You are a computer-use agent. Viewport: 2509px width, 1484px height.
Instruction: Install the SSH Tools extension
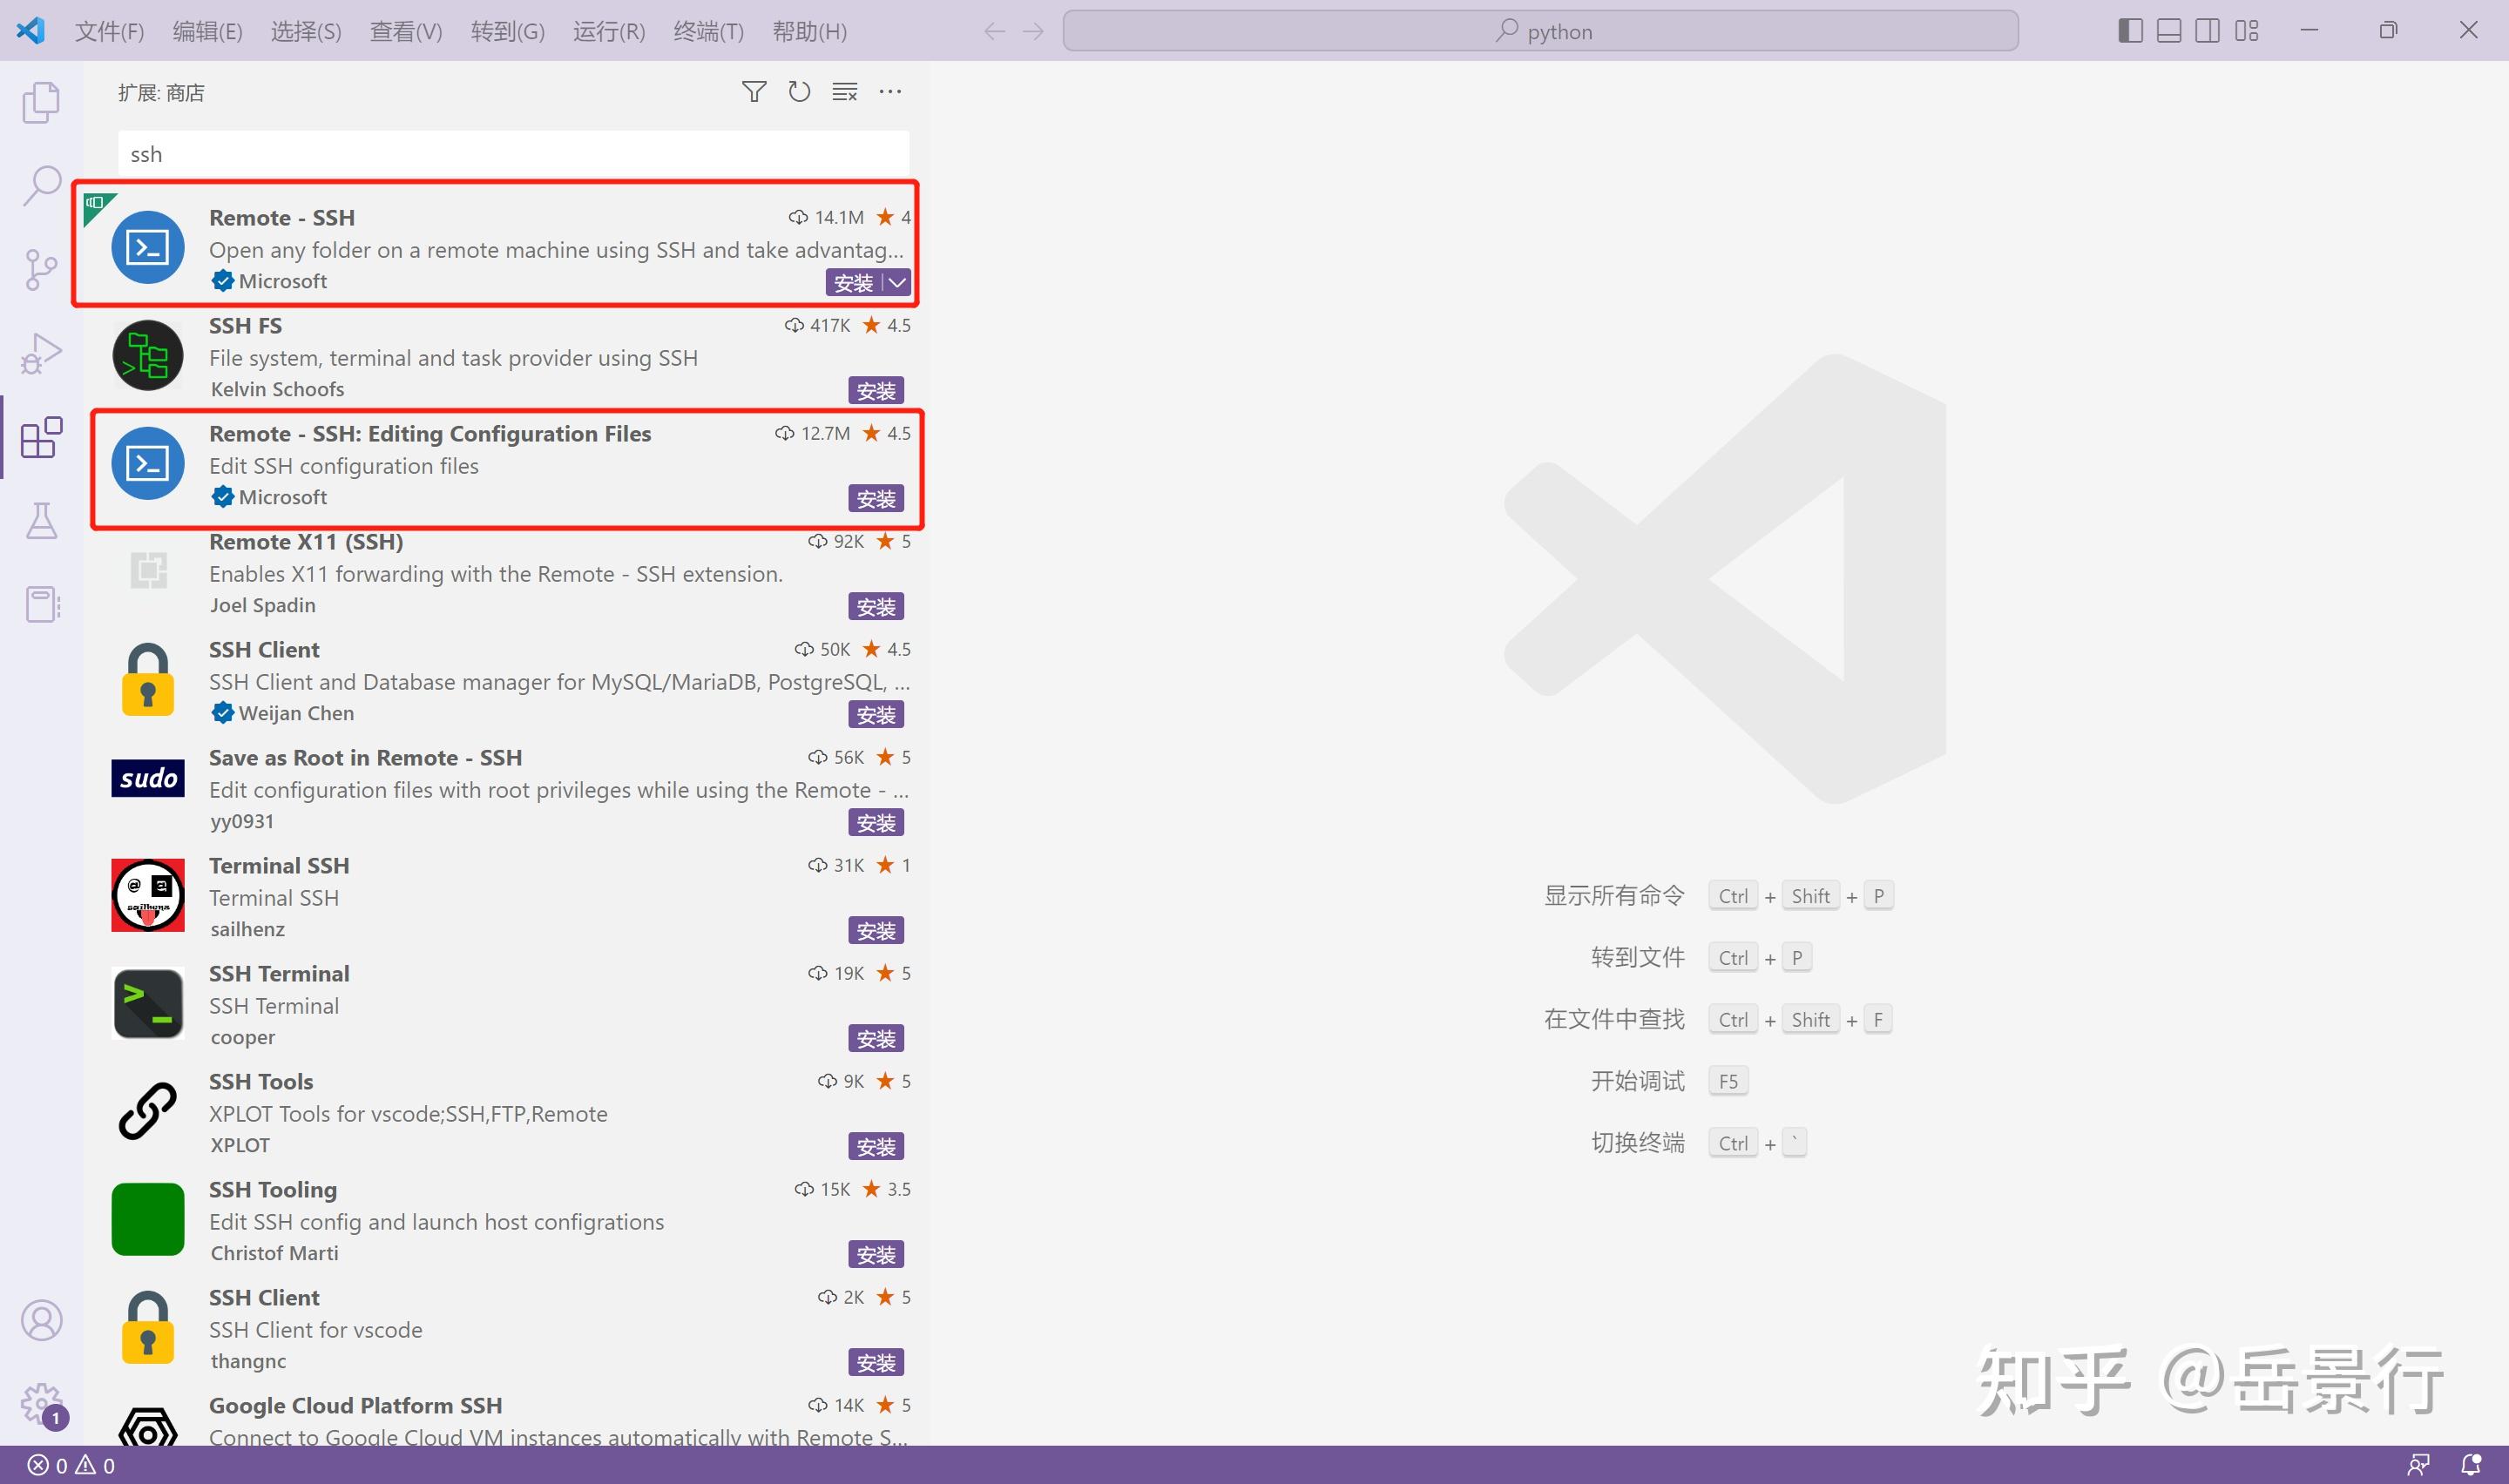pos(876,1147)
